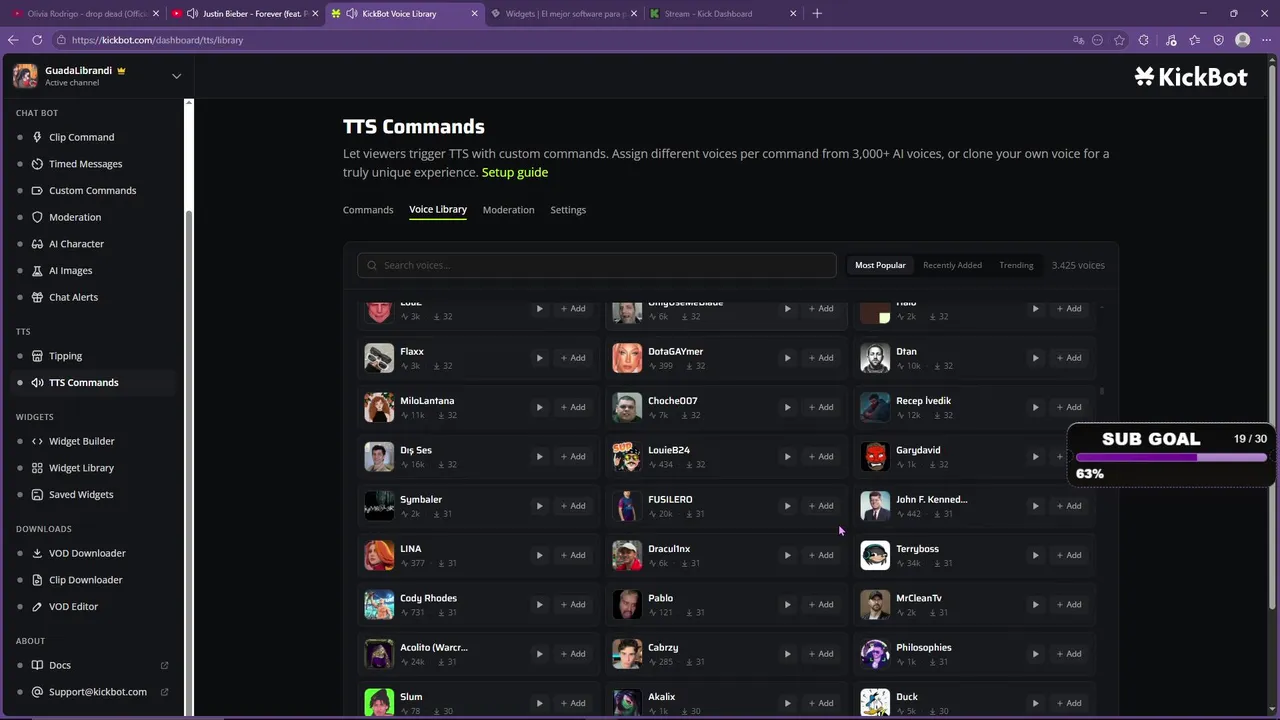Open Support@kickbot.com contact link
1280x720 pixels.
(97, 692)
